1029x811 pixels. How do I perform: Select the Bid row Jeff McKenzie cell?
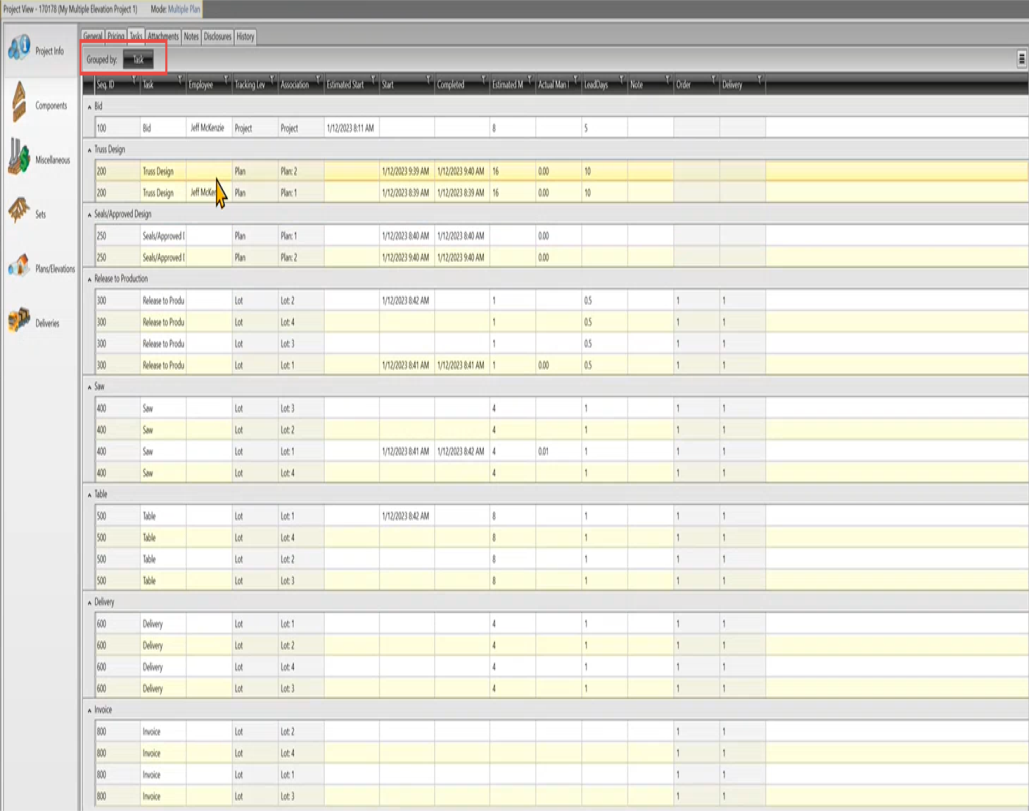209,128
